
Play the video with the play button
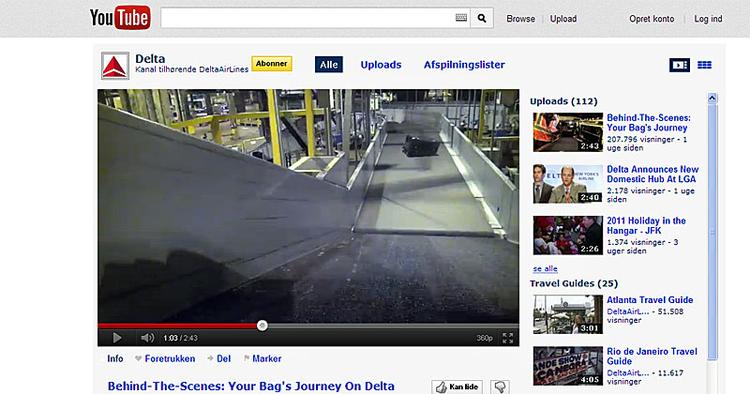pos(117,338)
